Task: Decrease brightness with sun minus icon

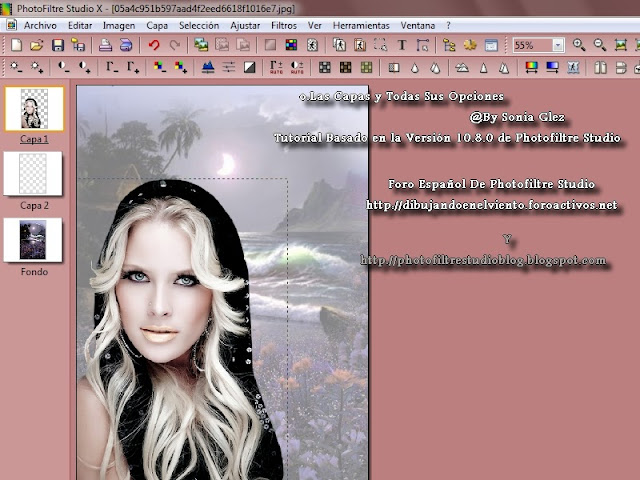Action: click(x=16, y=67)
